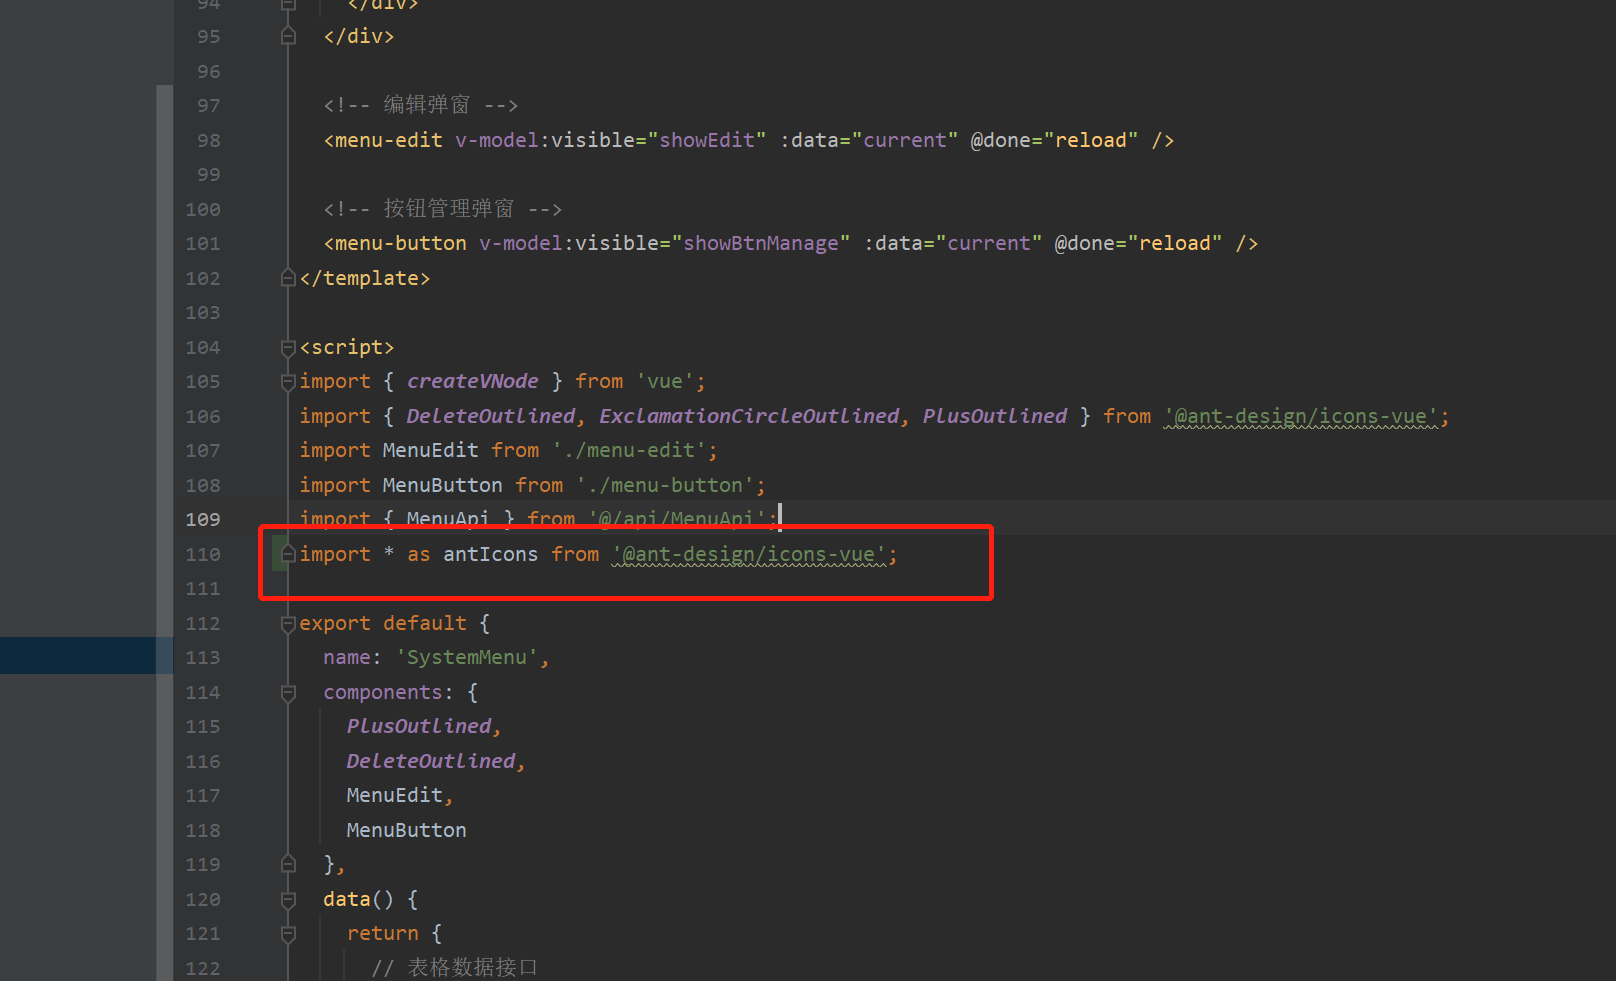Open the '@ant-design/icons-vue' link on line 106
Image resolution: width=1616 pixels, height=981 pixels.
1303,416
